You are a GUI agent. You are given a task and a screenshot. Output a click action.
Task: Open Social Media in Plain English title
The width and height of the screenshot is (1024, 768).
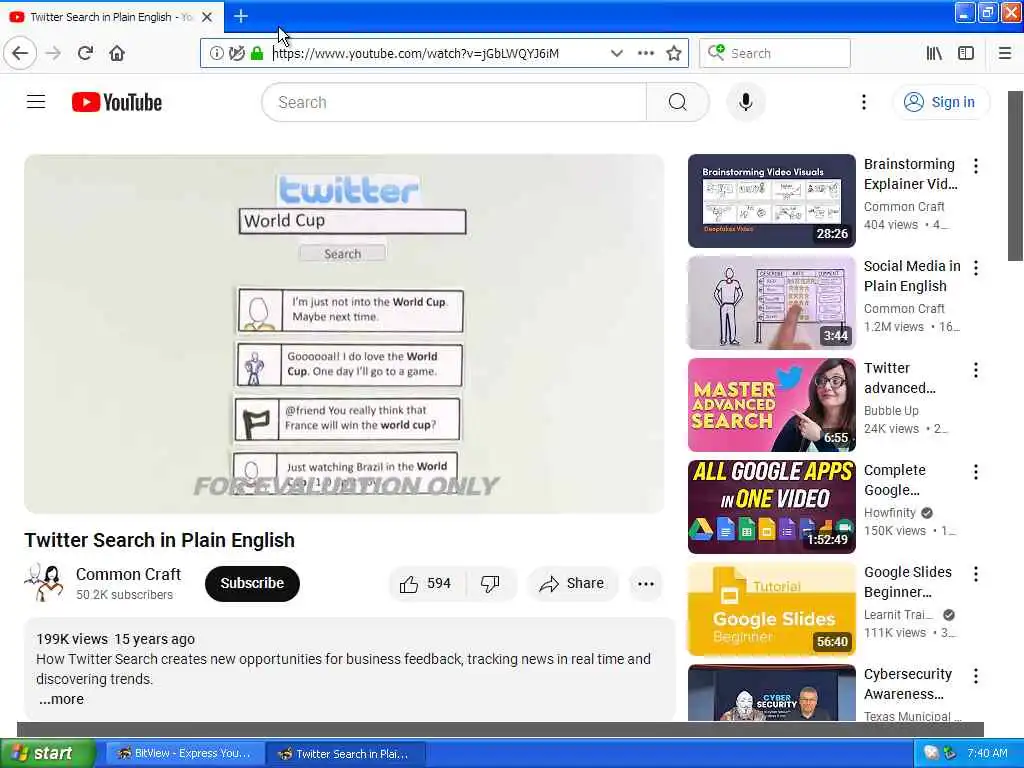(912, 276)
